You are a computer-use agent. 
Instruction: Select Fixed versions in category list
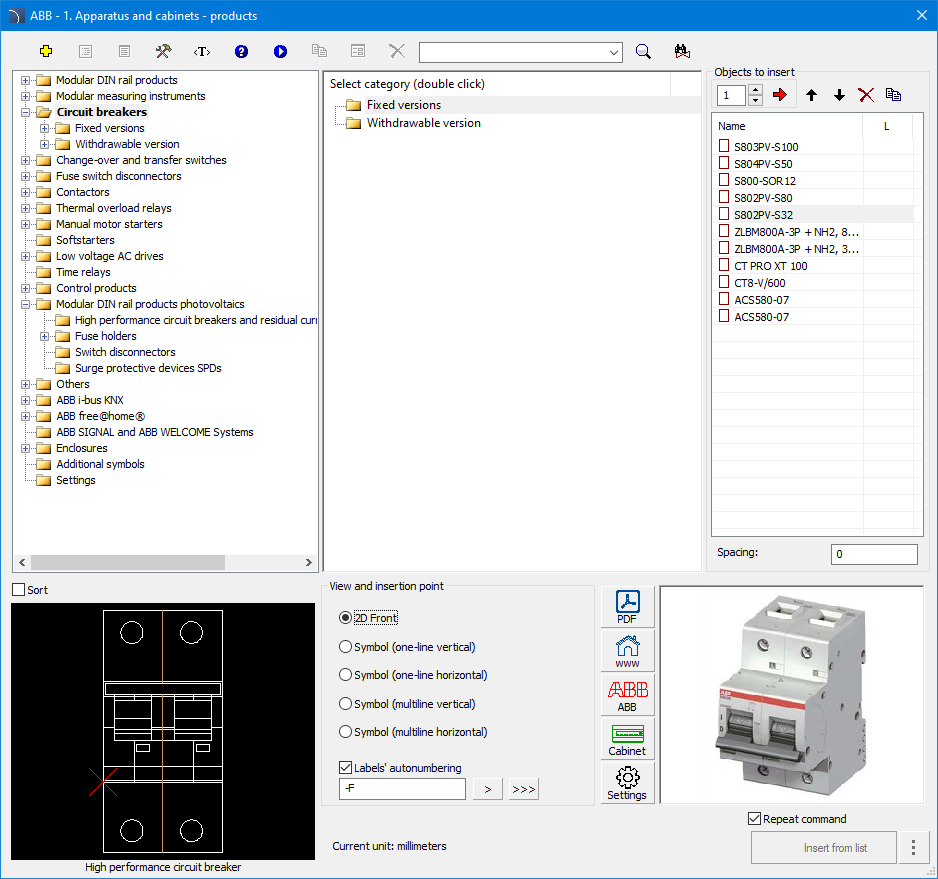coord(404,105)
